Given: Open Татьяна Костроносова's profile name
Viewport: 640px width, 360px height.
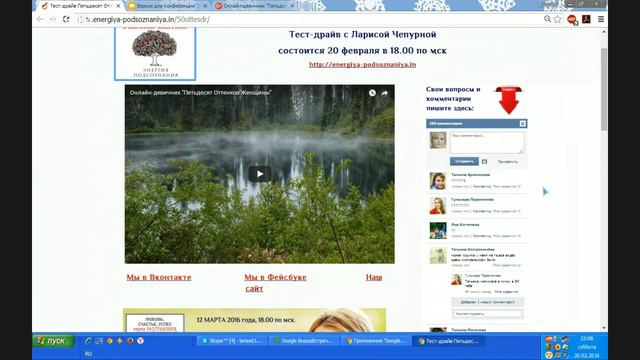Looking at the screenshot, I should pyautogui.click(x=473, y=249).
